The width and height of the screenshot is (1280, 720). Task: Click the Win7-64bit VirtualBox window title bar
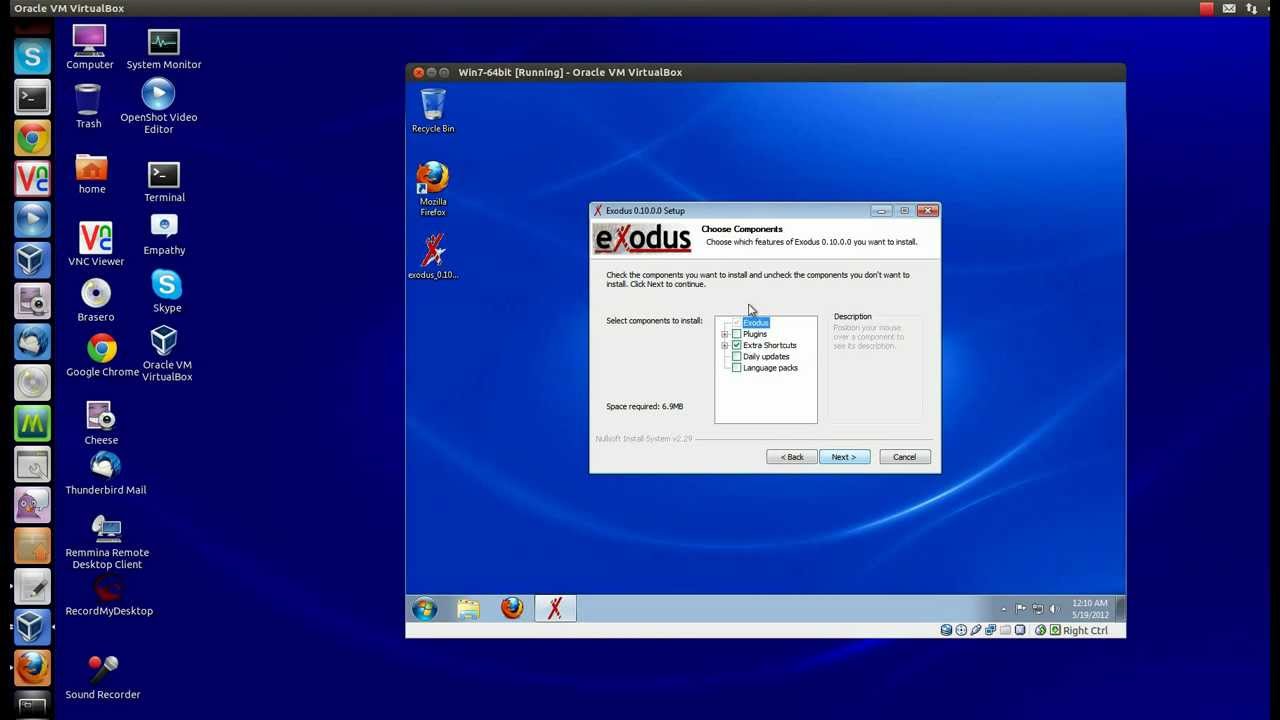pyautogui.click(x=766, y=72)
